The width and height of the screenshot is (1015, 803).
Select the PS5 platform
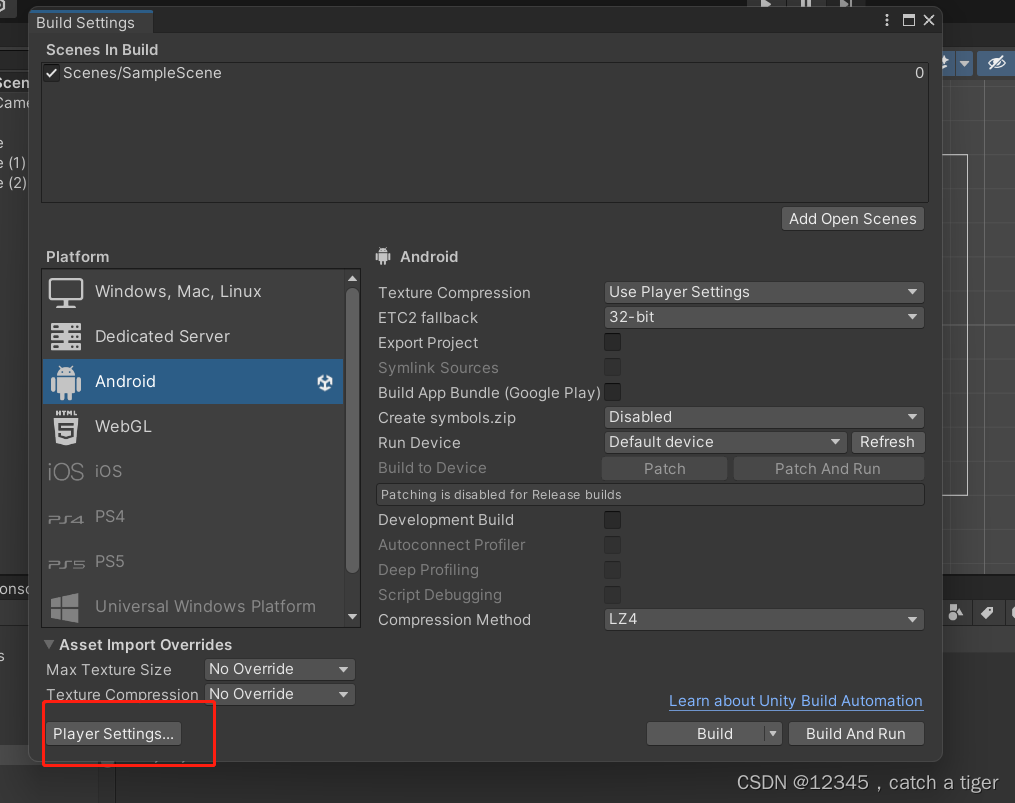(x=193, y=561)
